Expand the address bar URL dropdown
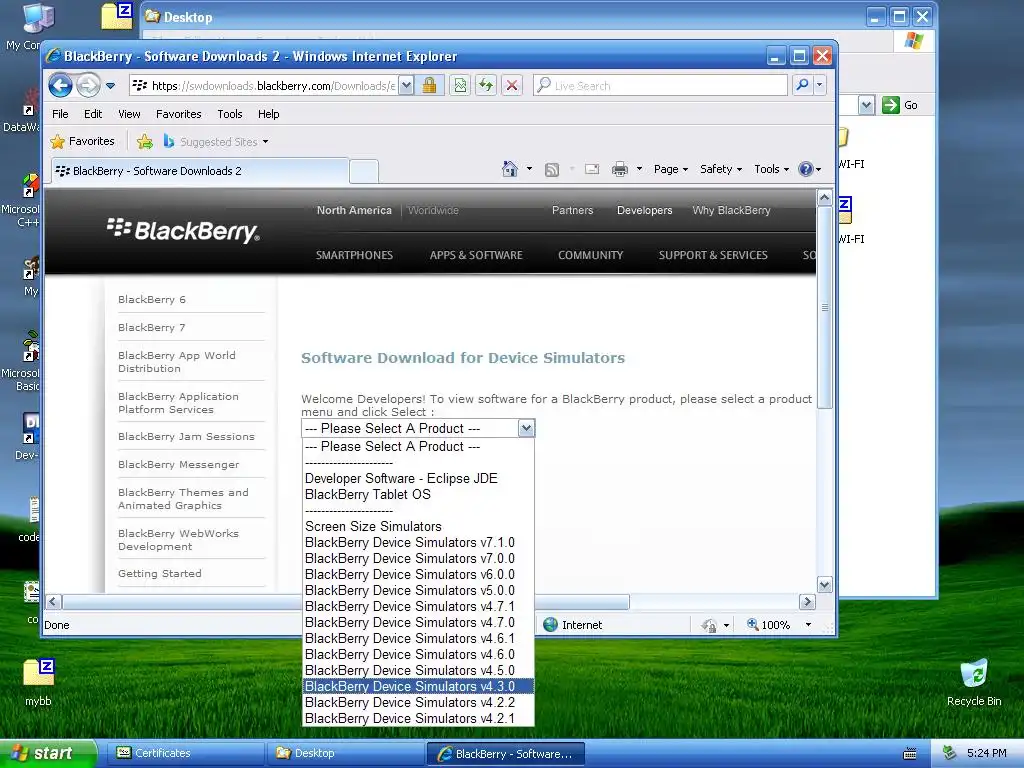Viewport: 1024px width, 768px height. (x=406, y=86)
